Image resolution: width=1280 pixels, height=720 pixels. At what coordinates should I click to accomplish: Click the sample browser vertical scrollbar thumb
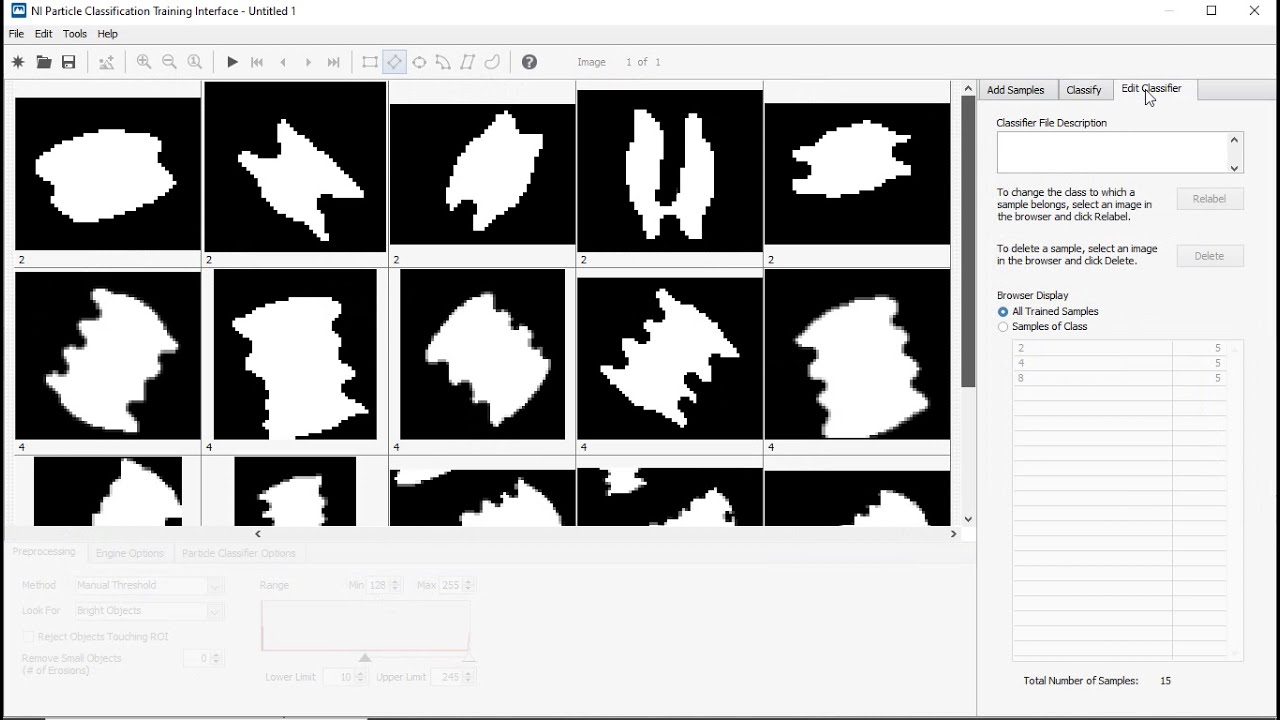[x=968, y=241]
